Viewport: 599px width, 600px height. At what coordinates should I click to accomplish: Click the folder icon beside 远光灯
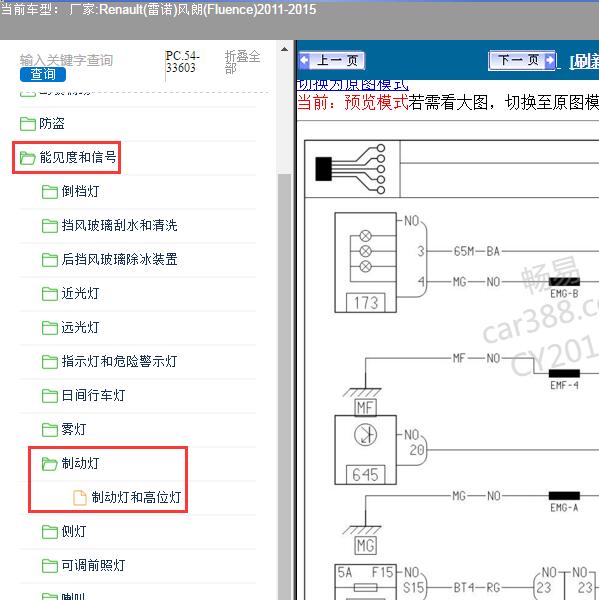pos(50,328)
